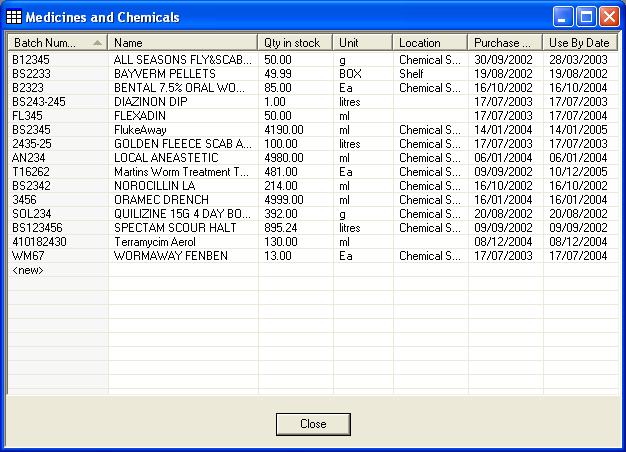Click the quantity 13.00 cell

pos(296,256)
